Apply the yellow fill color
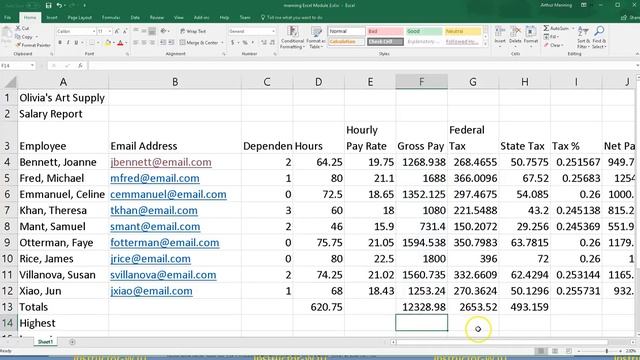The image size is (640, 360). tap(108, 43)
